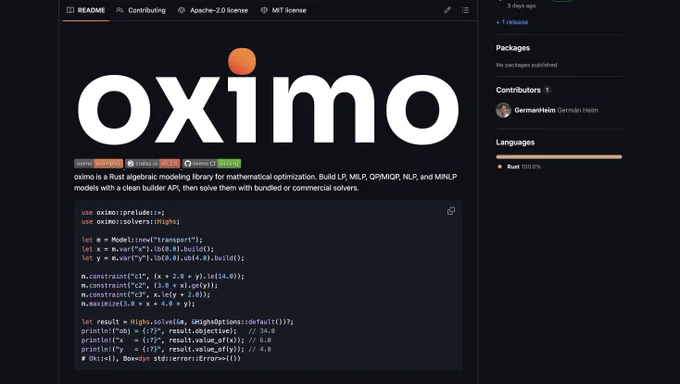The image size is (680, 384).
Task: Click the oximo CI passing badge
Action: (212, 164)
